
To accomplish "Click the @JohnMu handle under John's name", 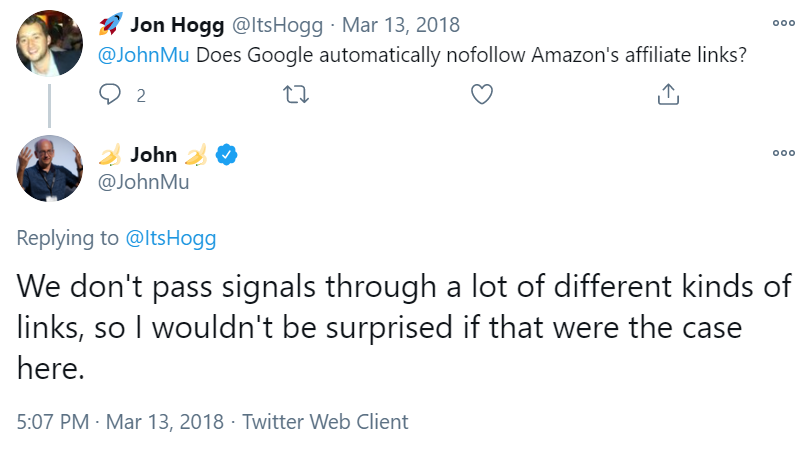I will click(142, 181).
